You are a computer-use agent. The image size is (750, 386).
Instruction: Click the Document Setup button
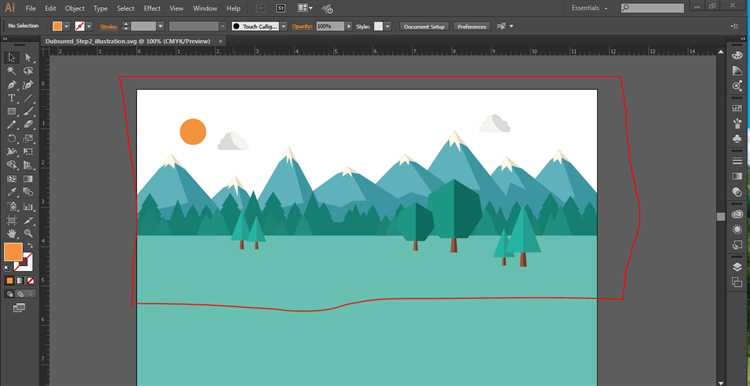click(424, 26)
